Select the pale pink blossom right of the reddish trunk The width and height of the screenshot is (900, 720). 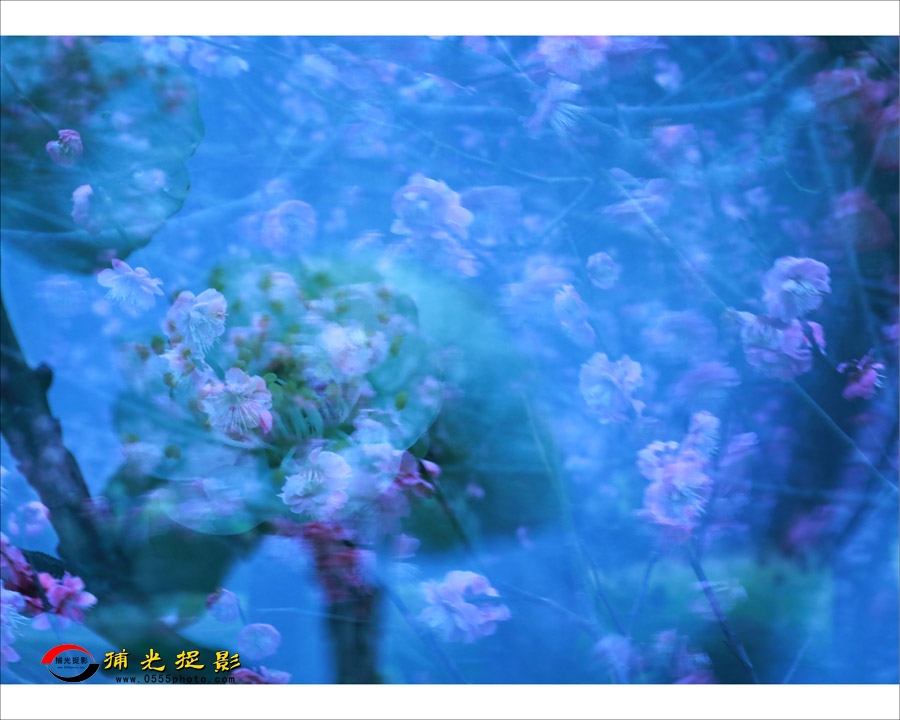(x=462, y=605)
